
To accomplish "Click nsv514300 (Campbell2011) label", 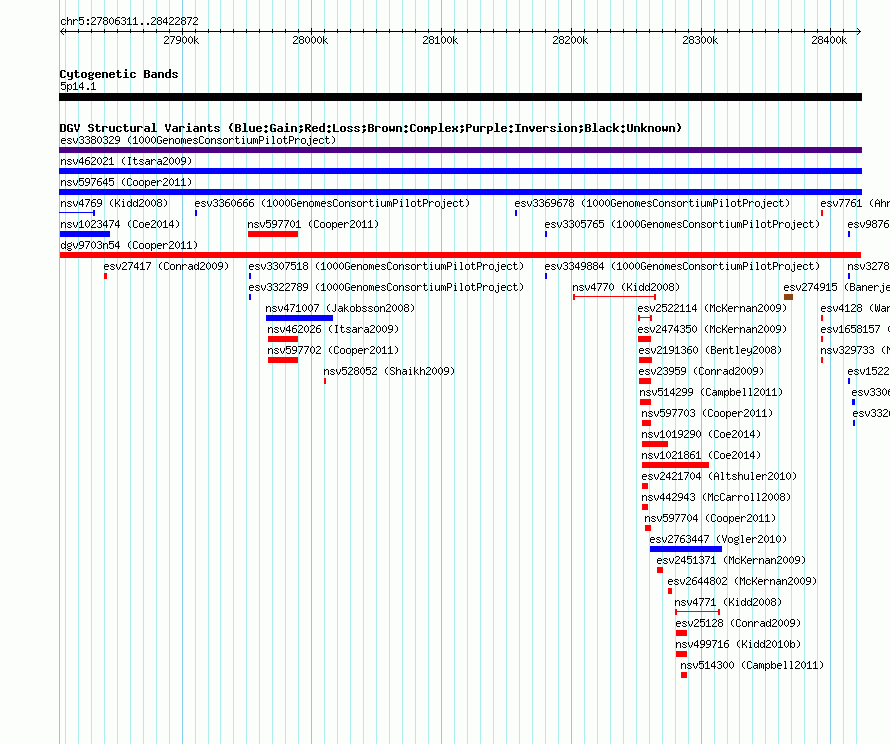I will [752, 665].
